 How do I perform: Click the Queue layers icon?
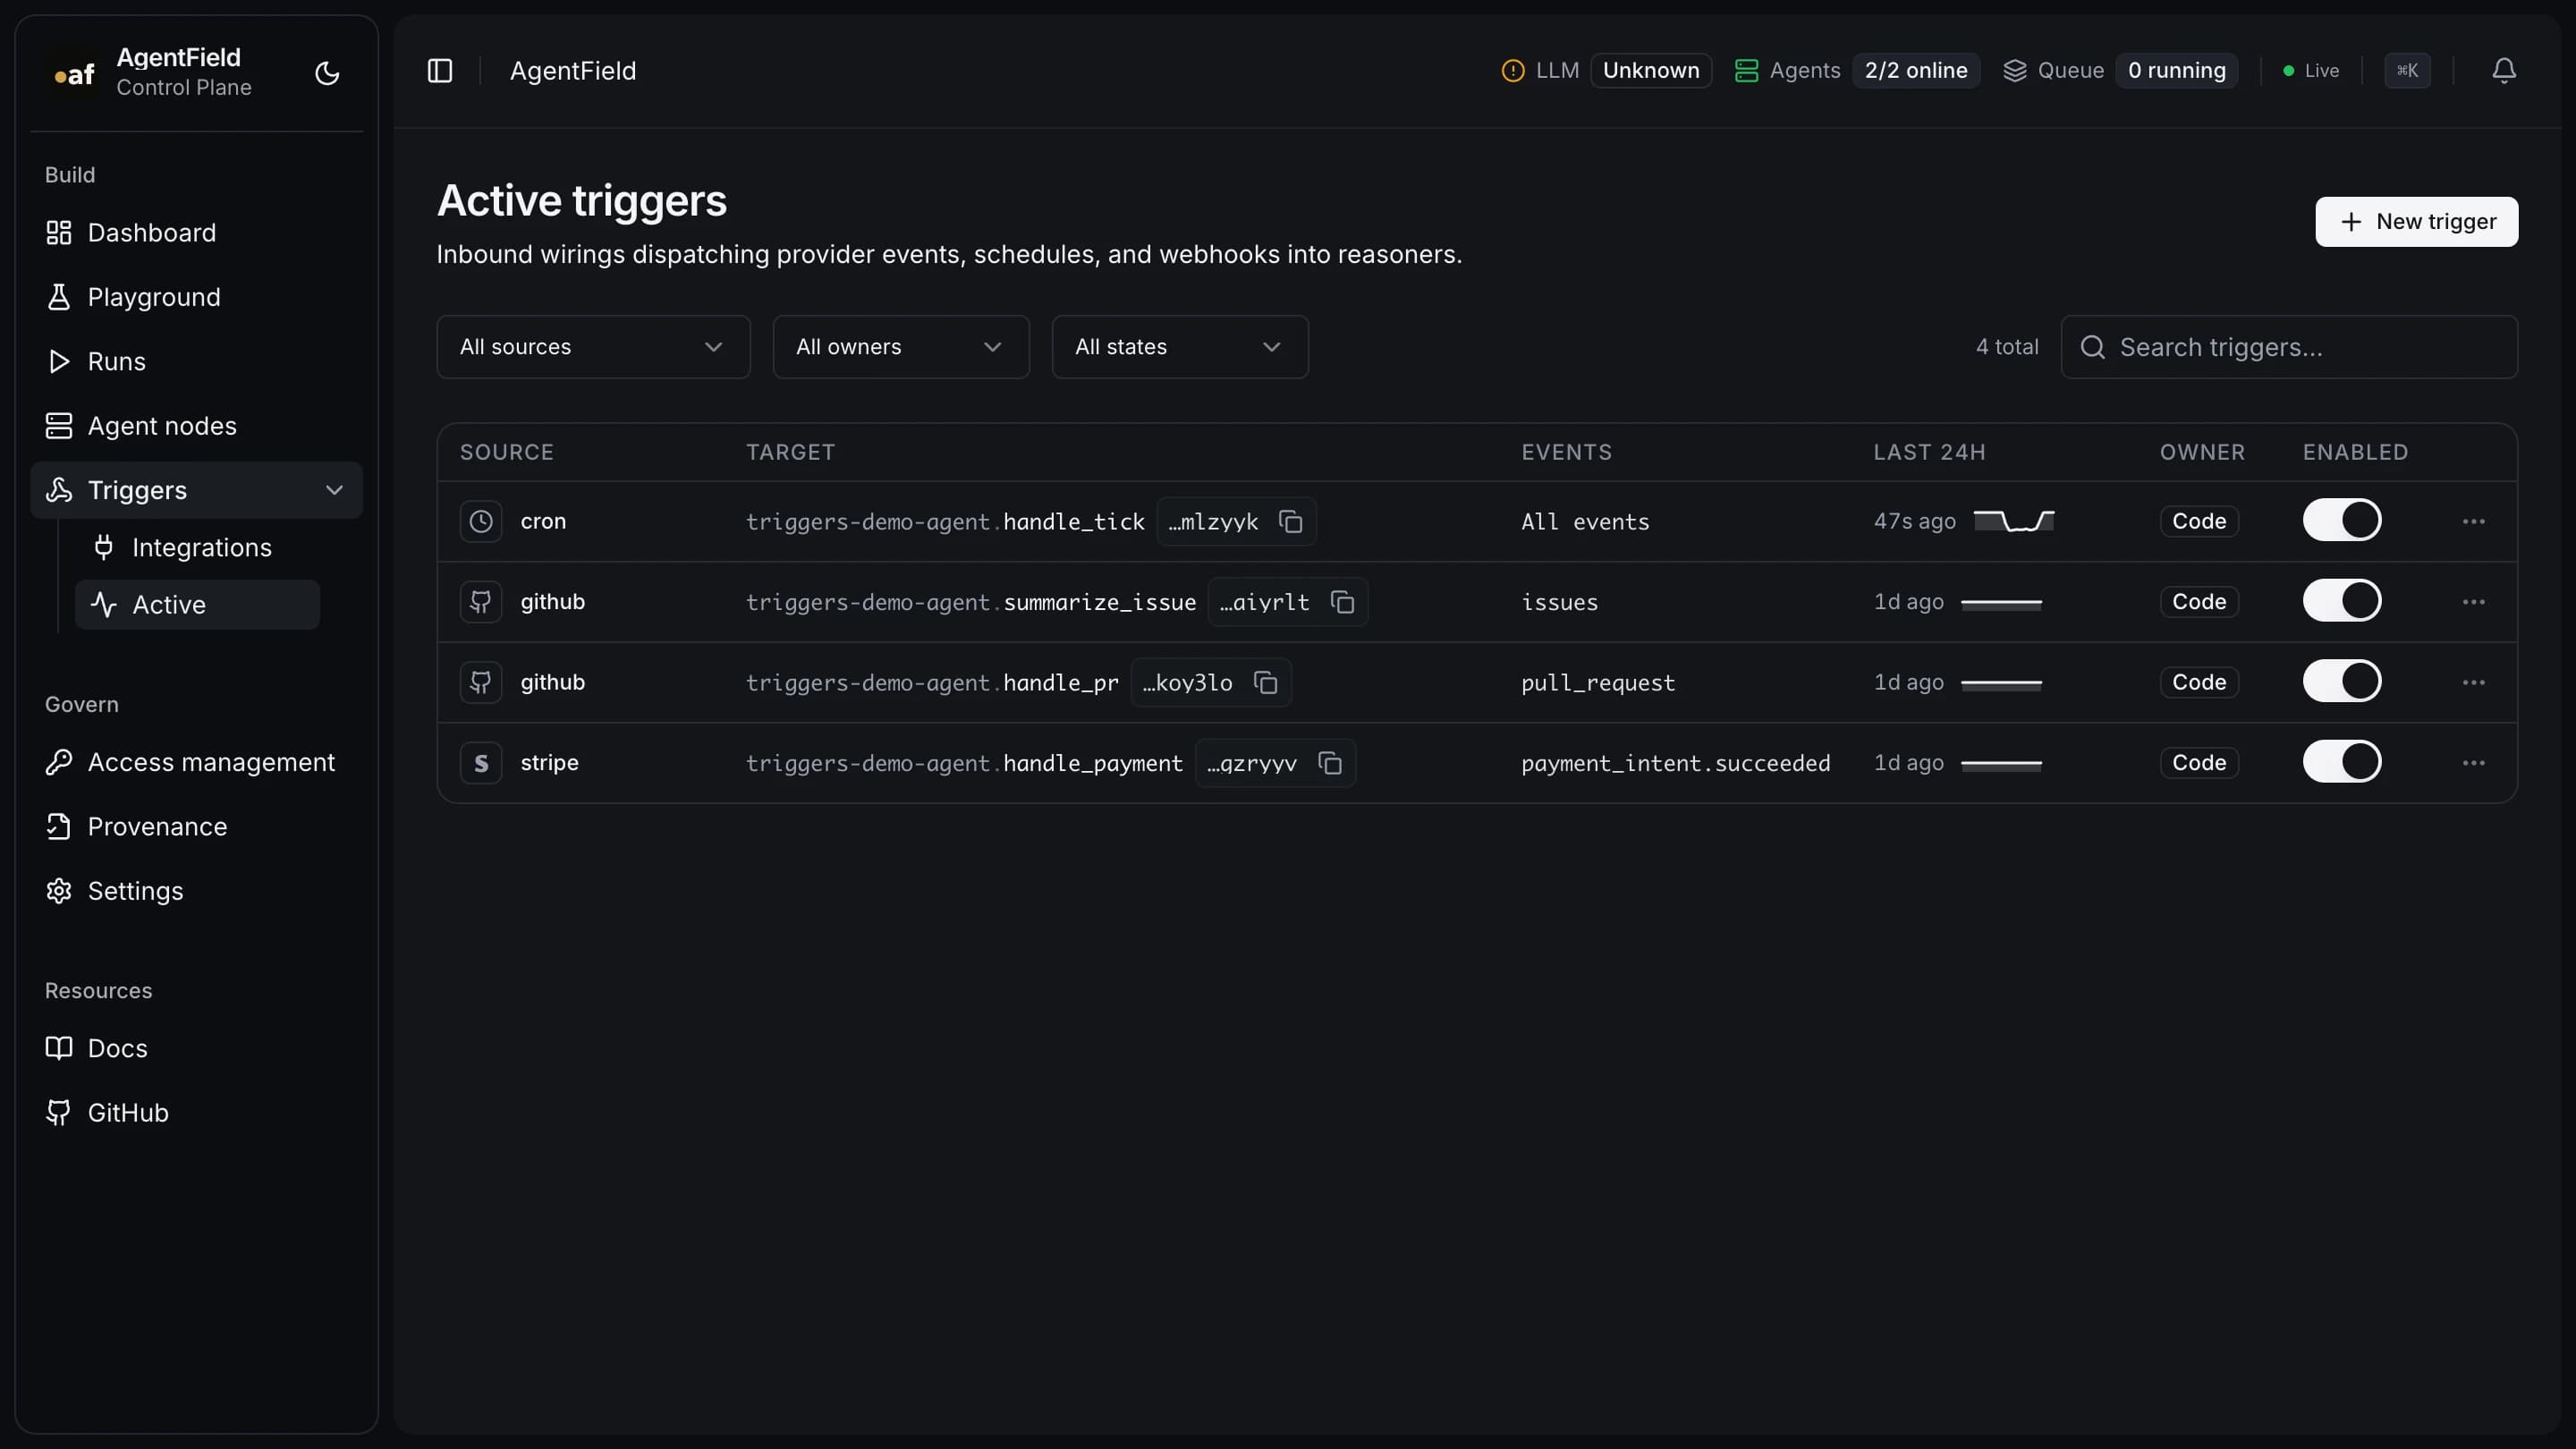[x=2014, y=70]
